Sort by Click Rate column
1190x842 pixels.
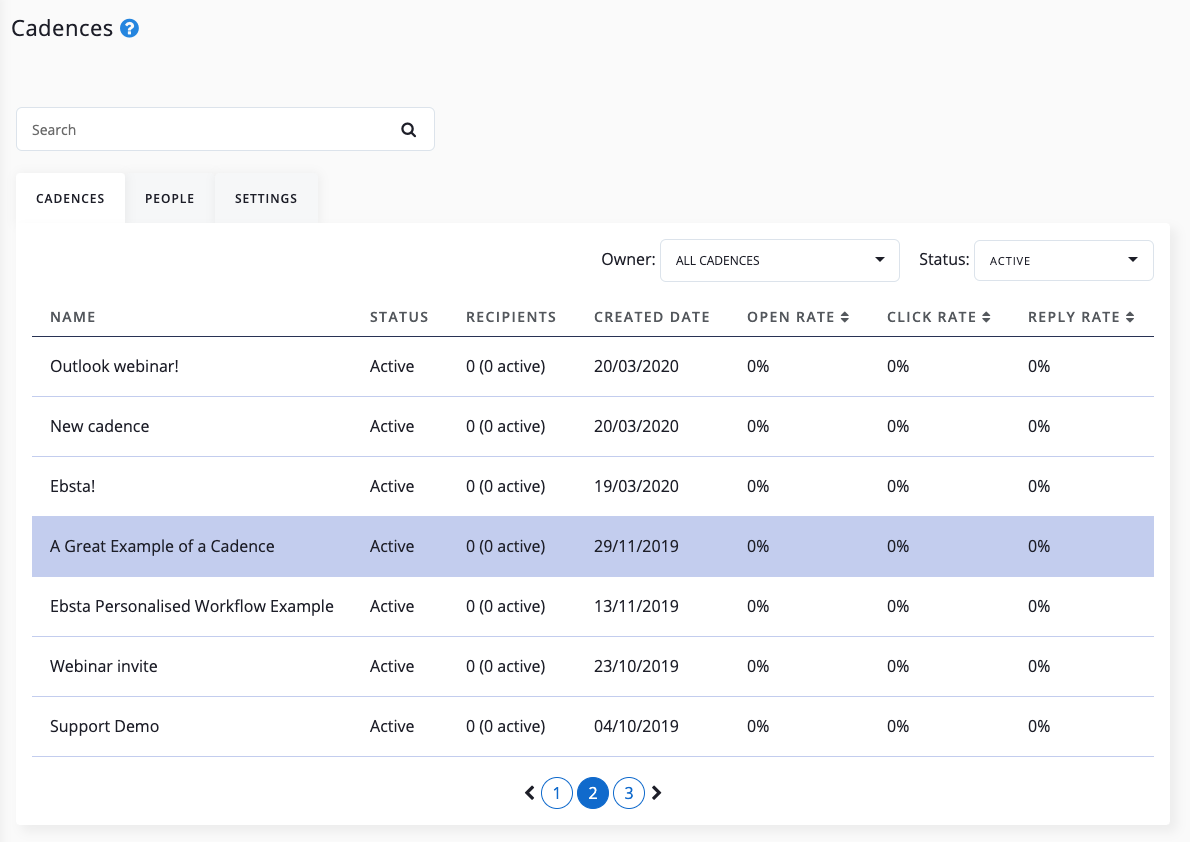pyautogui.click(x=938, y=317)
